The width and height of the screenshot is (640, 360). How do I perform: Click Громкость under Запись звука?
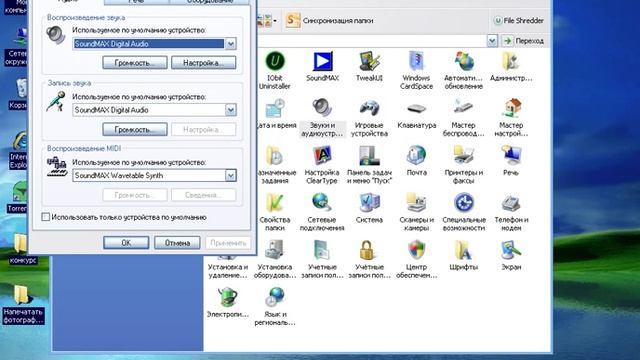[135, 129]
